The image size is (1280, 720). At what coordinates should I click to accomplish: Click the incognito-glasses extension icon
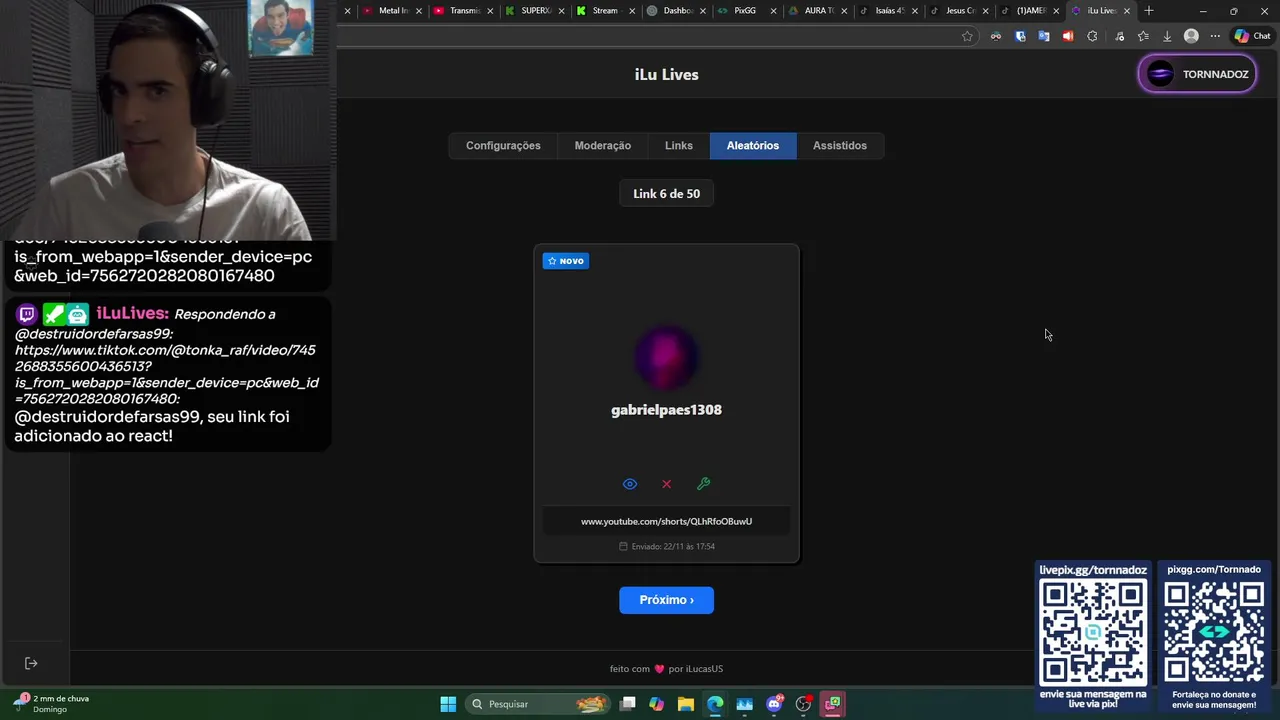(996, 36)
